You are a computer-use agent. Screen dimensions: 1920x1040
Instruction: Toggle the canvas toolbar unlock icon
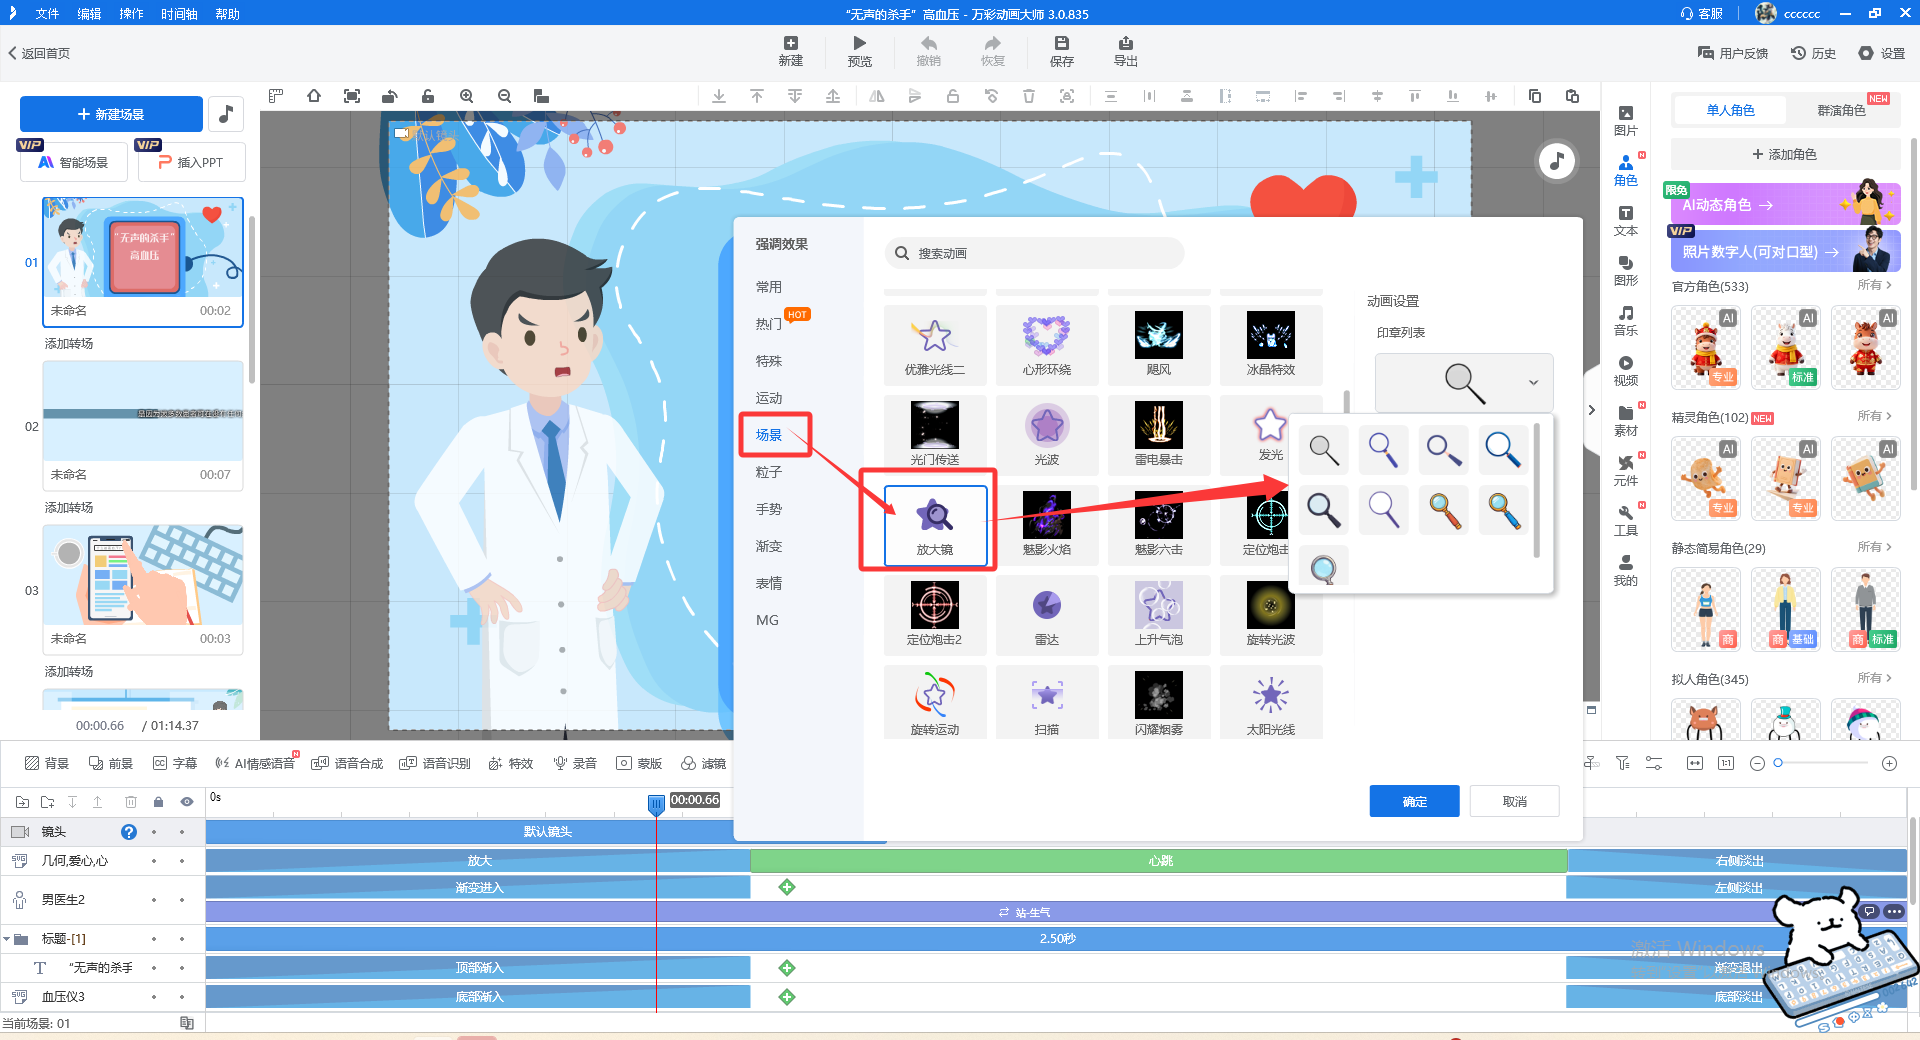[x=428, y=96]
